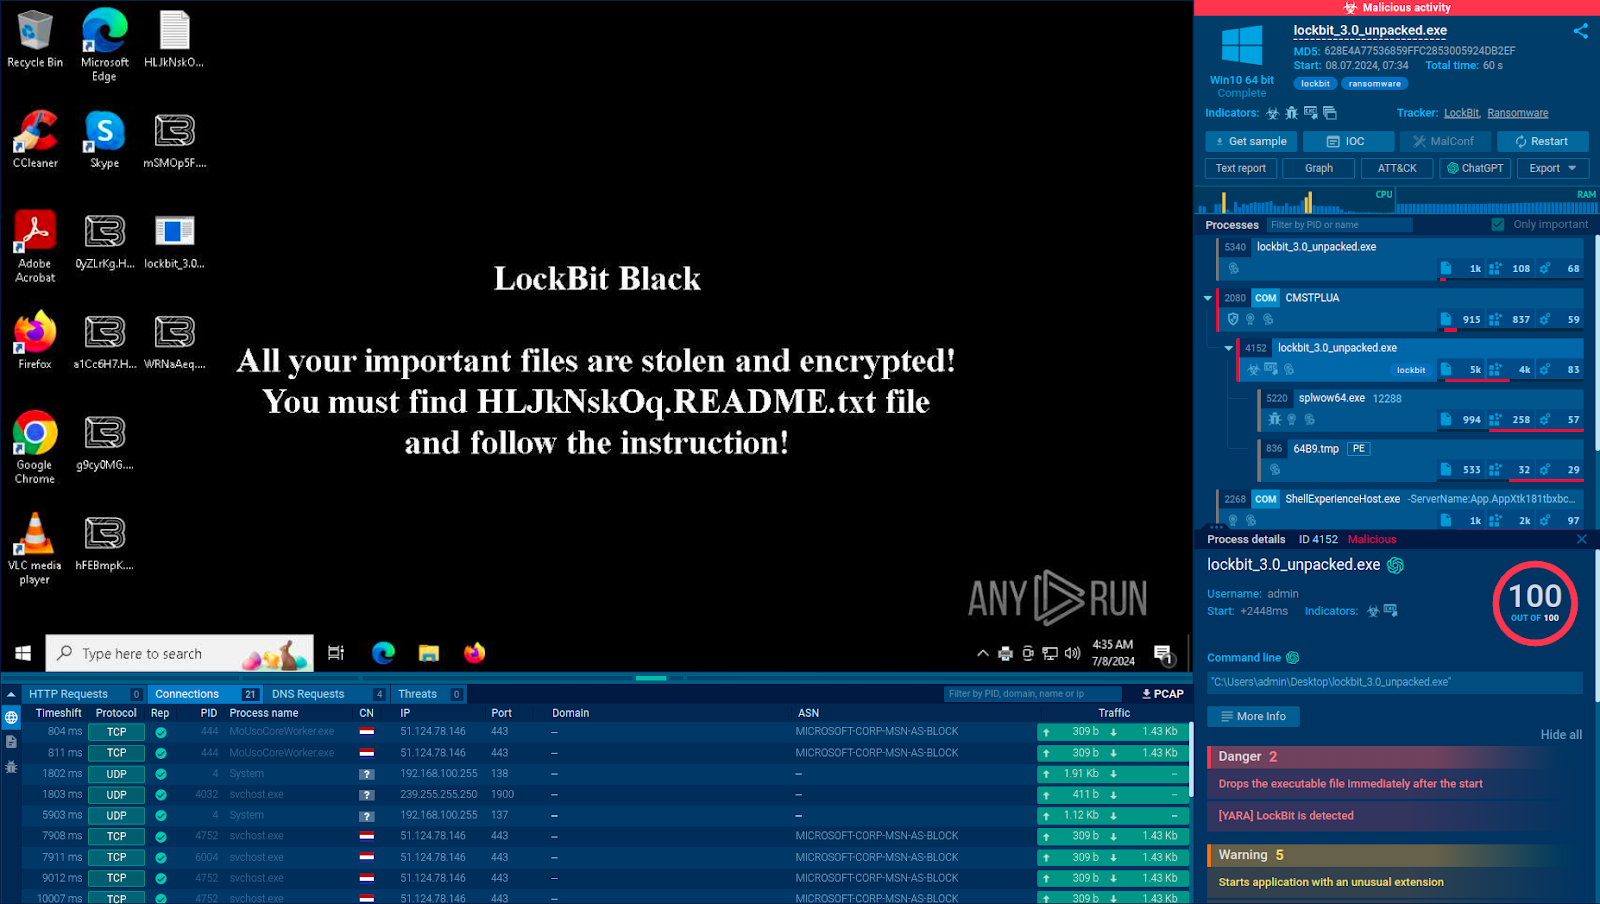This screenshot has height=904, width=1600.
Task: Open the Microsoft Edge desktop shortcut
Action: [105, 45]
